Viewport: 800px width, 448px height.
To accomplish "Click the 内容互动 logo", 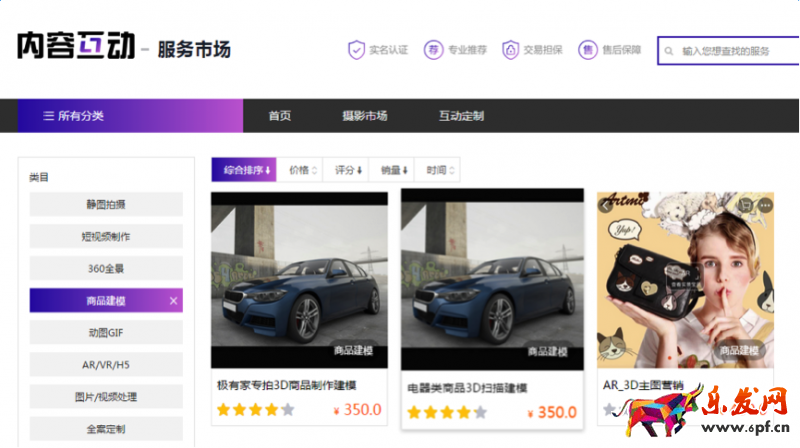I will [x=76, y=46].
